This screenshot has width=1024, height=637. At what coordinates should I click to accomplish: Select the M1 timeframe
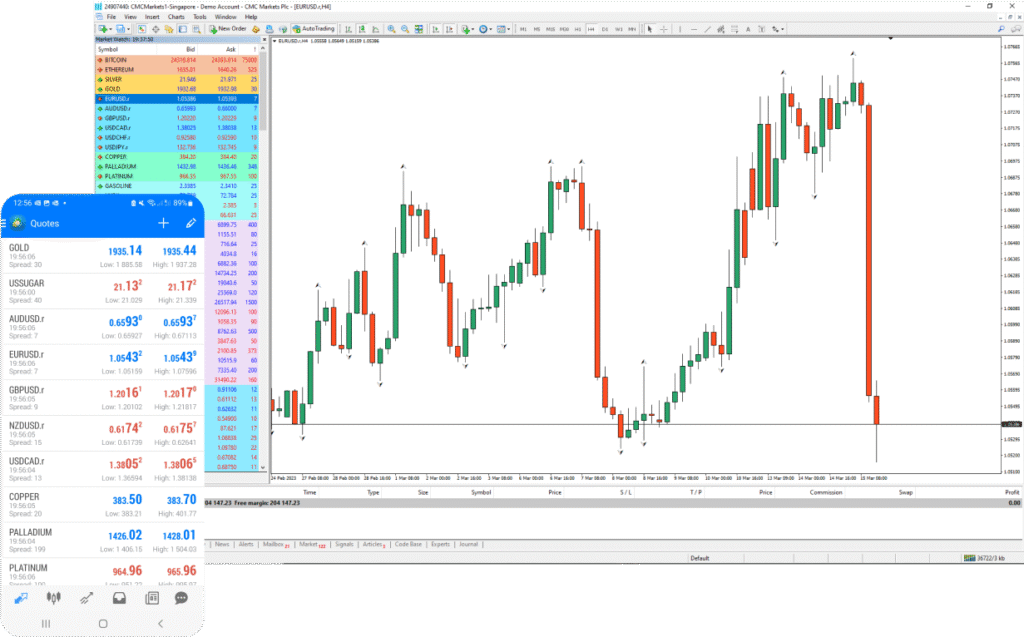click(x=523, y=29)
